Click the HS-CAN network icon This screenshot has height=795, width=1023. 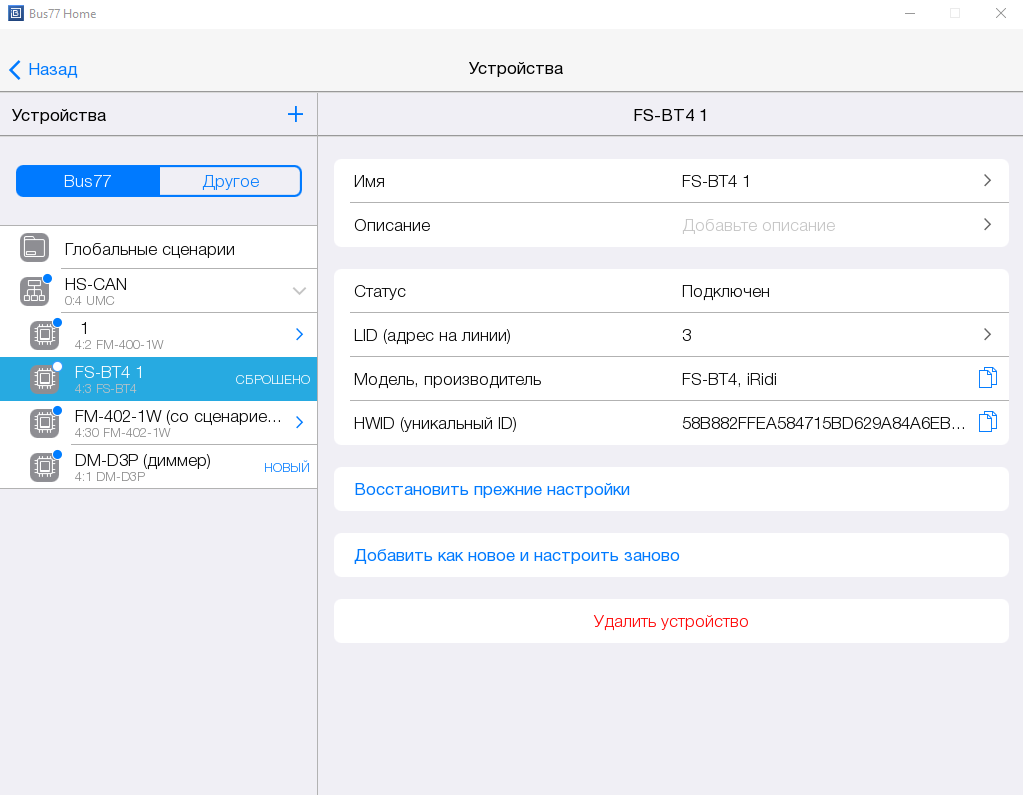34,291
